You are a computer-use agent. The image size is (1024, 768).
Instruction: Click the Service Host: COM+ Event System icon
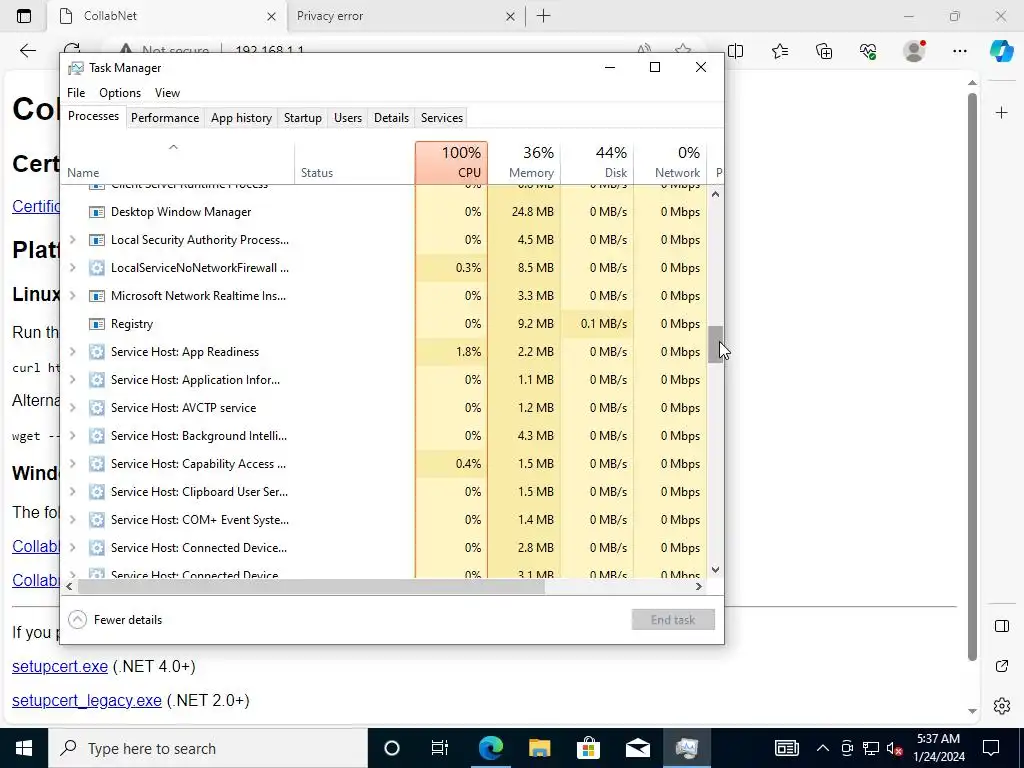(x=97, y=520)
